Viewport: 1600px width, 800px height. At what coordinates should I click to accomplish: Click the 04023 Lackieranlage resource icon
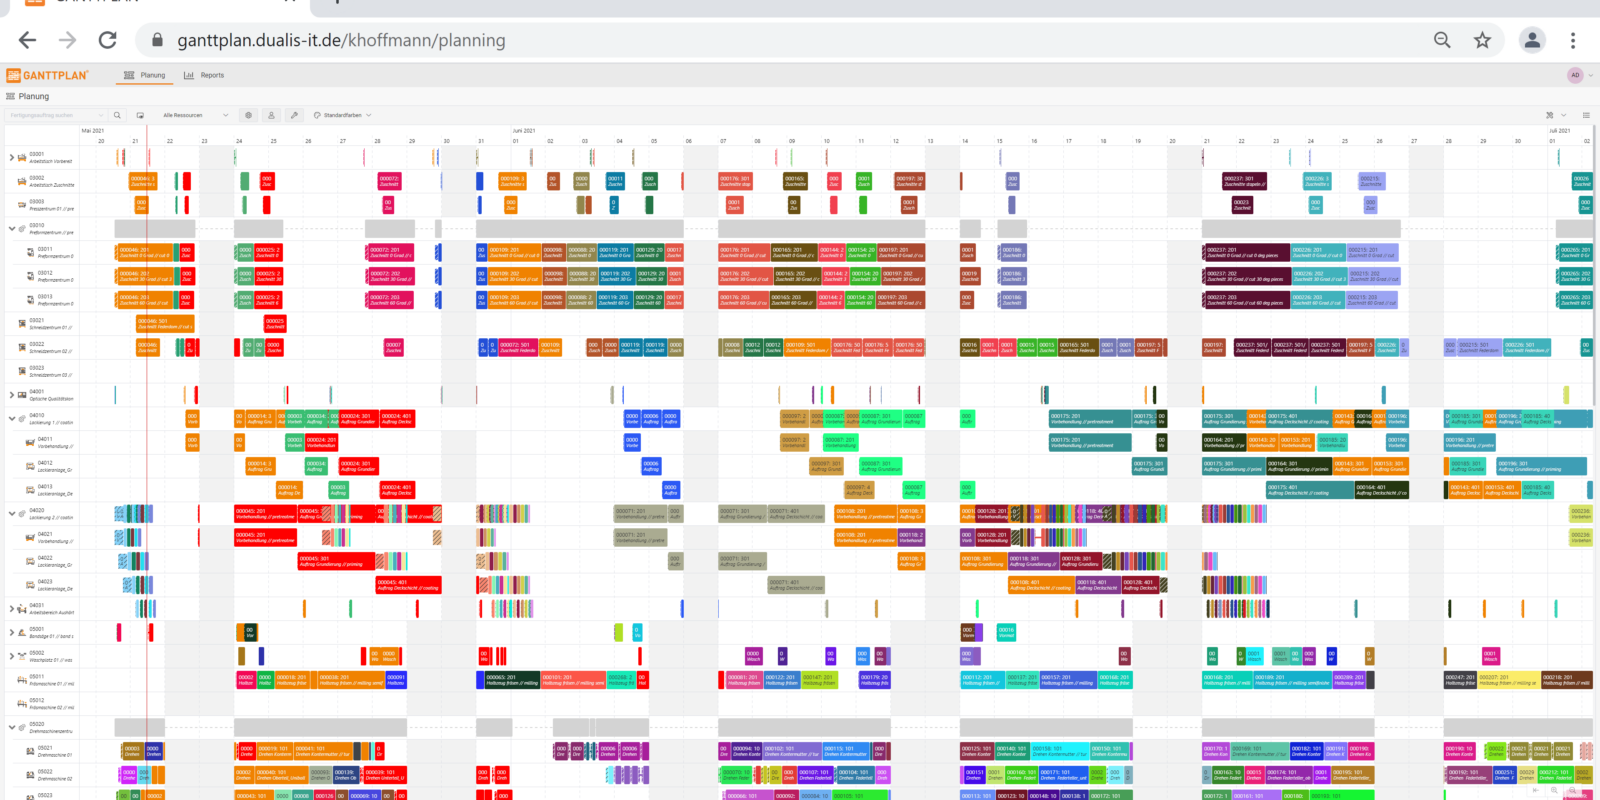30,584
